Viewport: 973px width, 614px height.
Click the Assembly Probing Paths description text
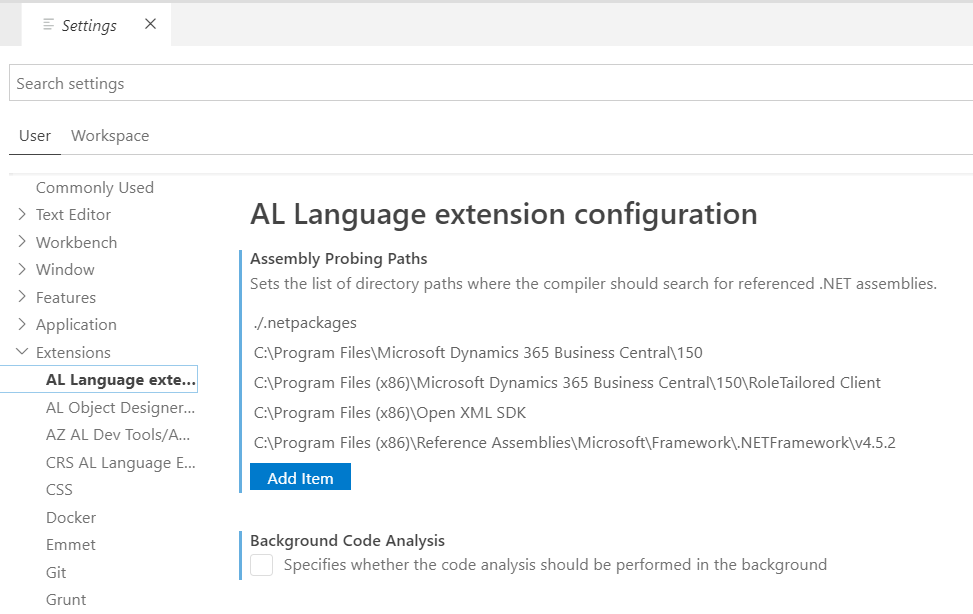pos(593,284)
